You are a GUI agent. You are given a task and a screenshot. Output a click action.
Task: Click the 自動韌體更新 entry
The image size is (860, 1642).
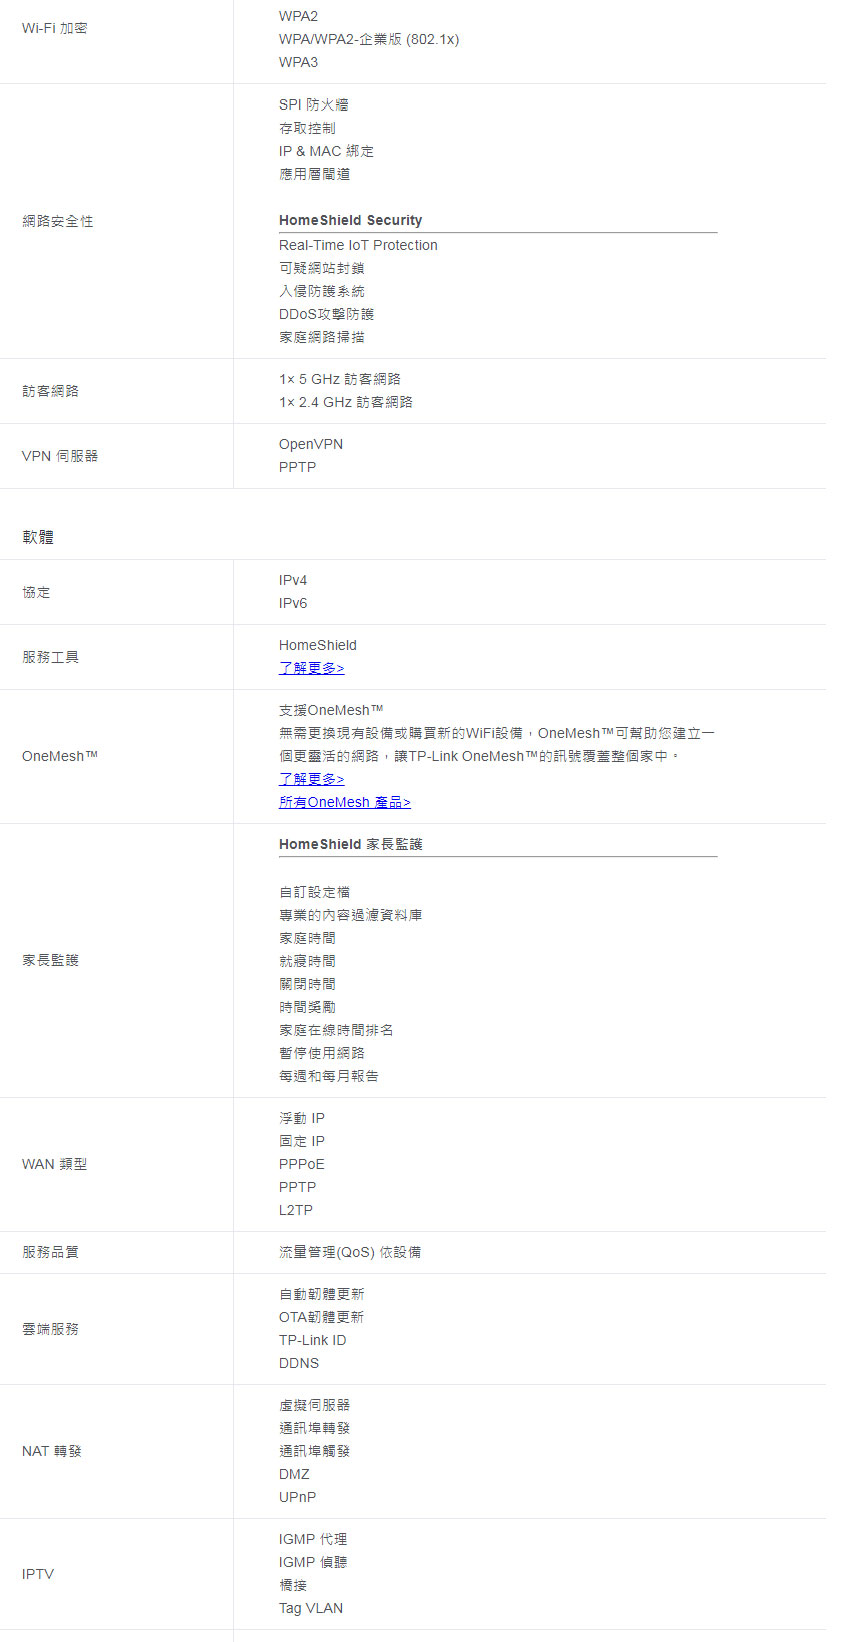click(321, 1294)
